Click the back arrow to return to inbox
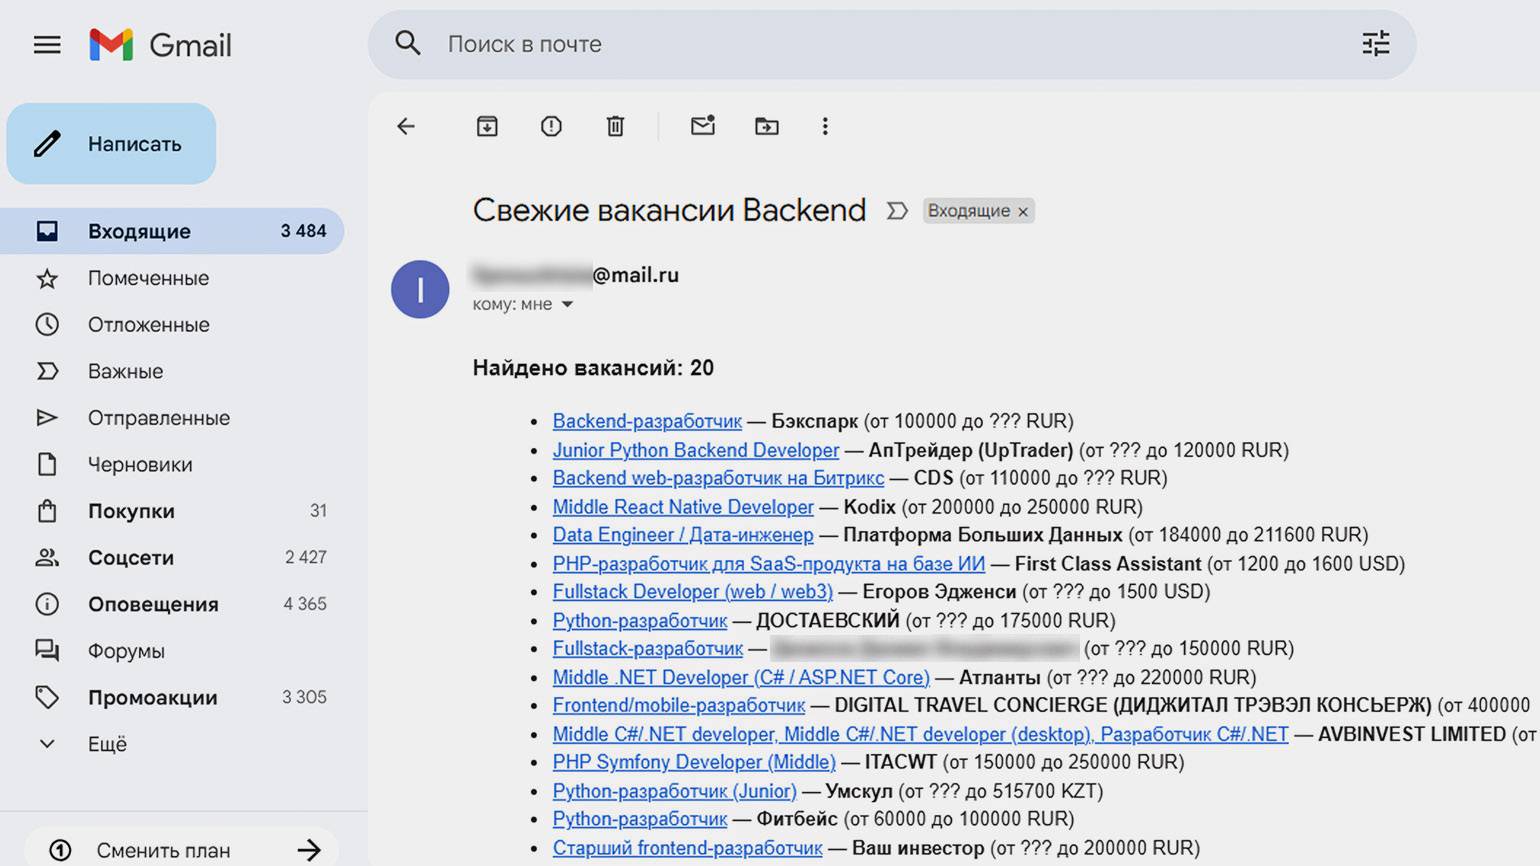The height and width of the screenshot is (866, 1540). point(406,126)
